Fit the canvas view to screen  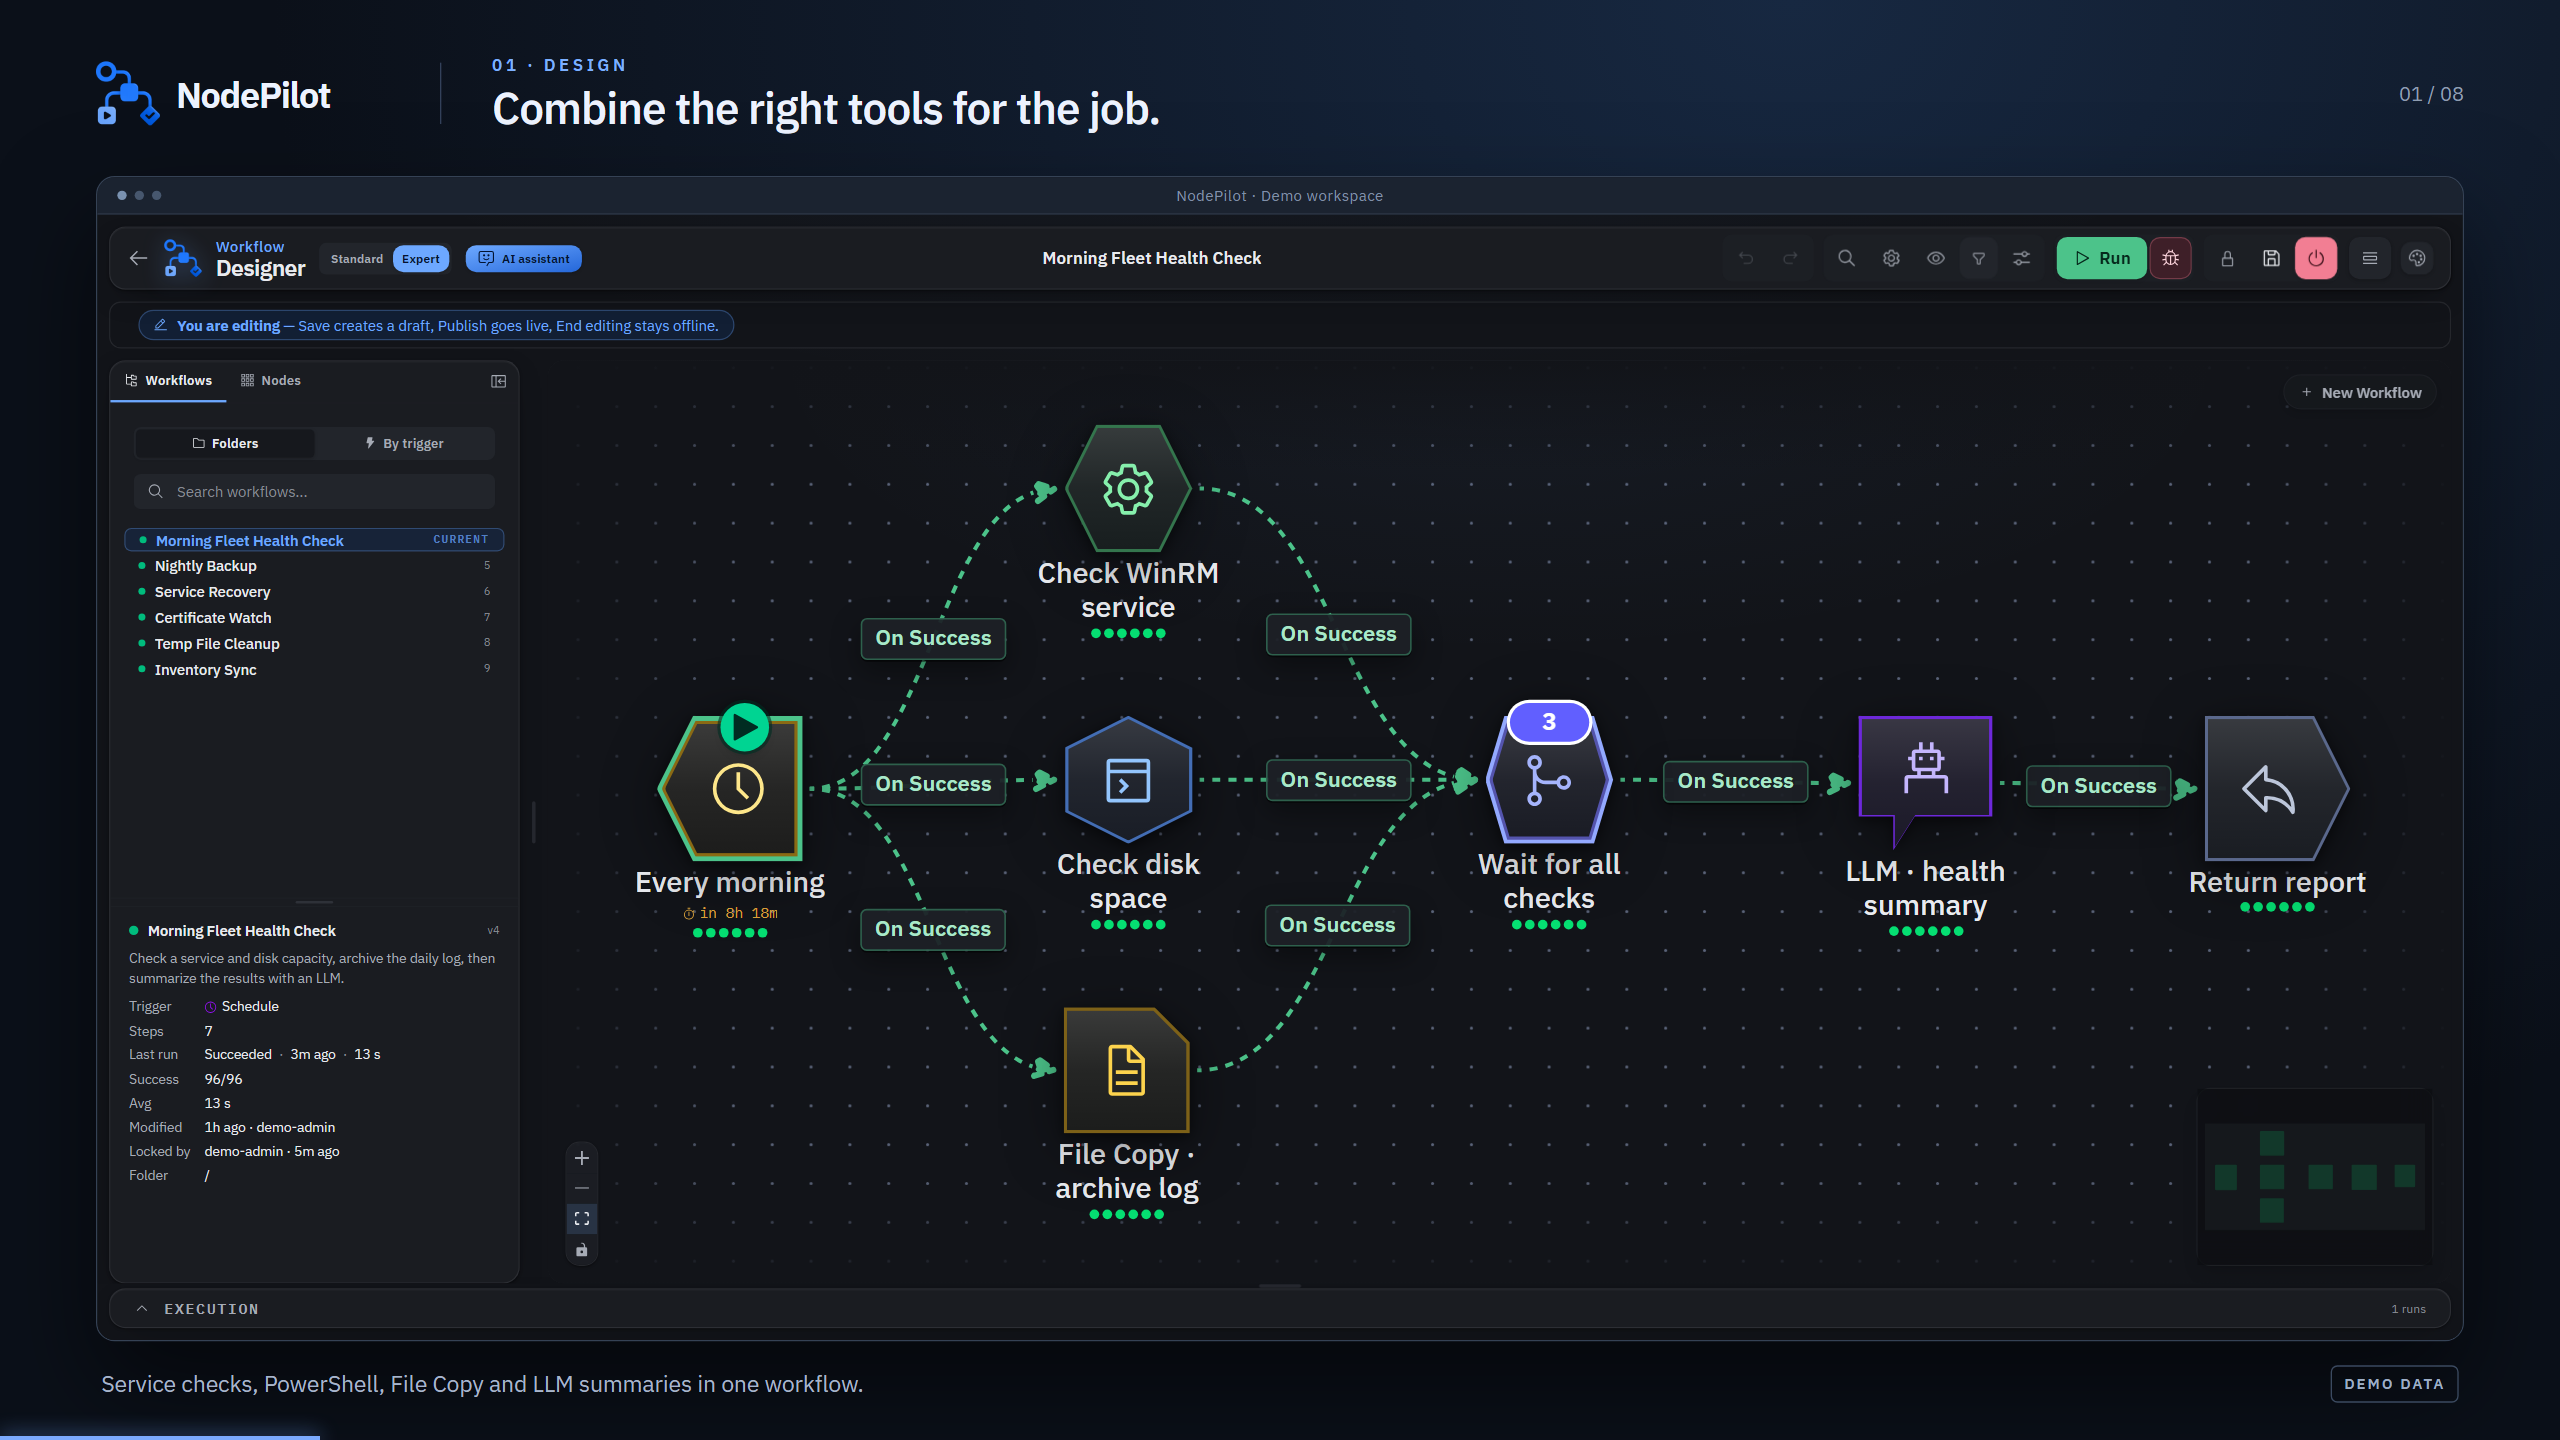coord(582,1219)
